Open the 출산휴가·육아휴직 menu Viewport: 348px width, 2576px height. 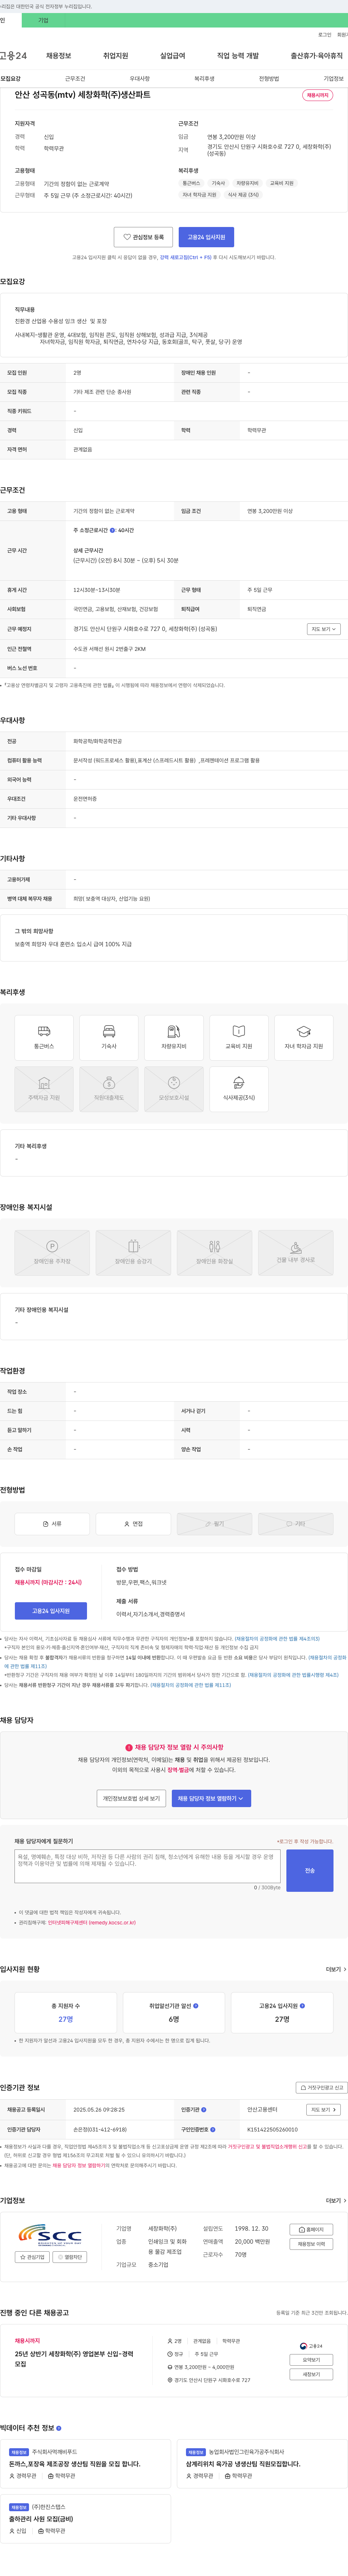317,56
